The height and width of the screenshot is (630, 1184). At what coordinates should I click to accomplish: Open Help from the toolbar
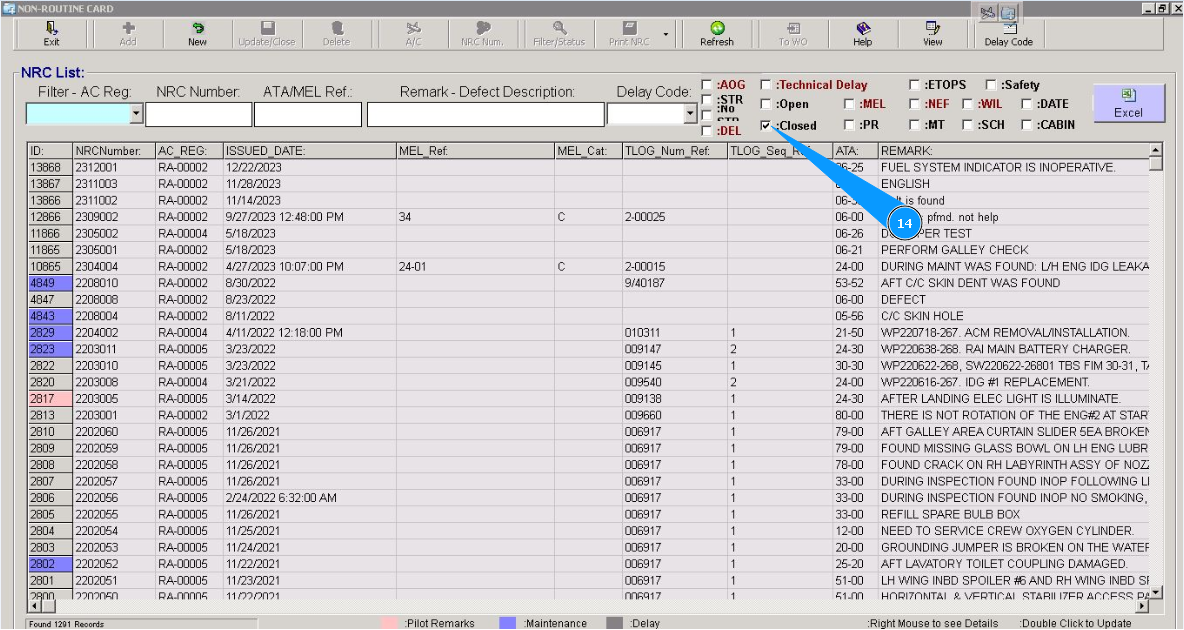862,34
